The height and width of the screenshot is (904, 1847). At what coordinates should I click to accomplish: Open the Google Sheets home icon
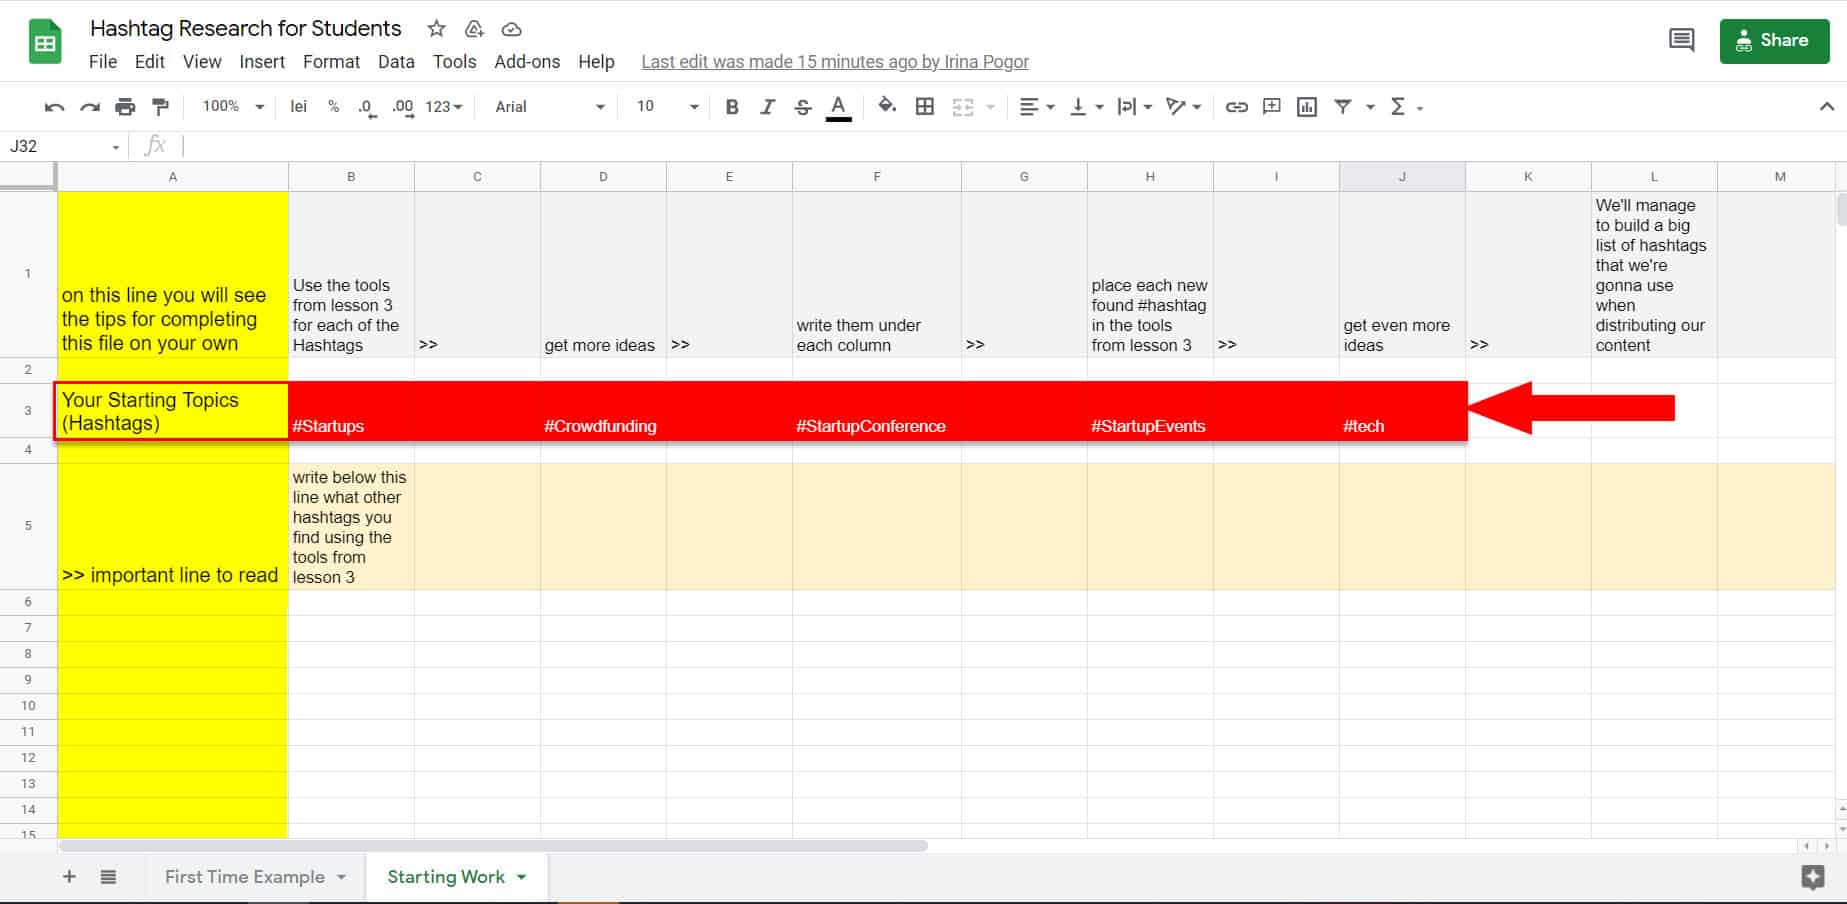(45, 43)
